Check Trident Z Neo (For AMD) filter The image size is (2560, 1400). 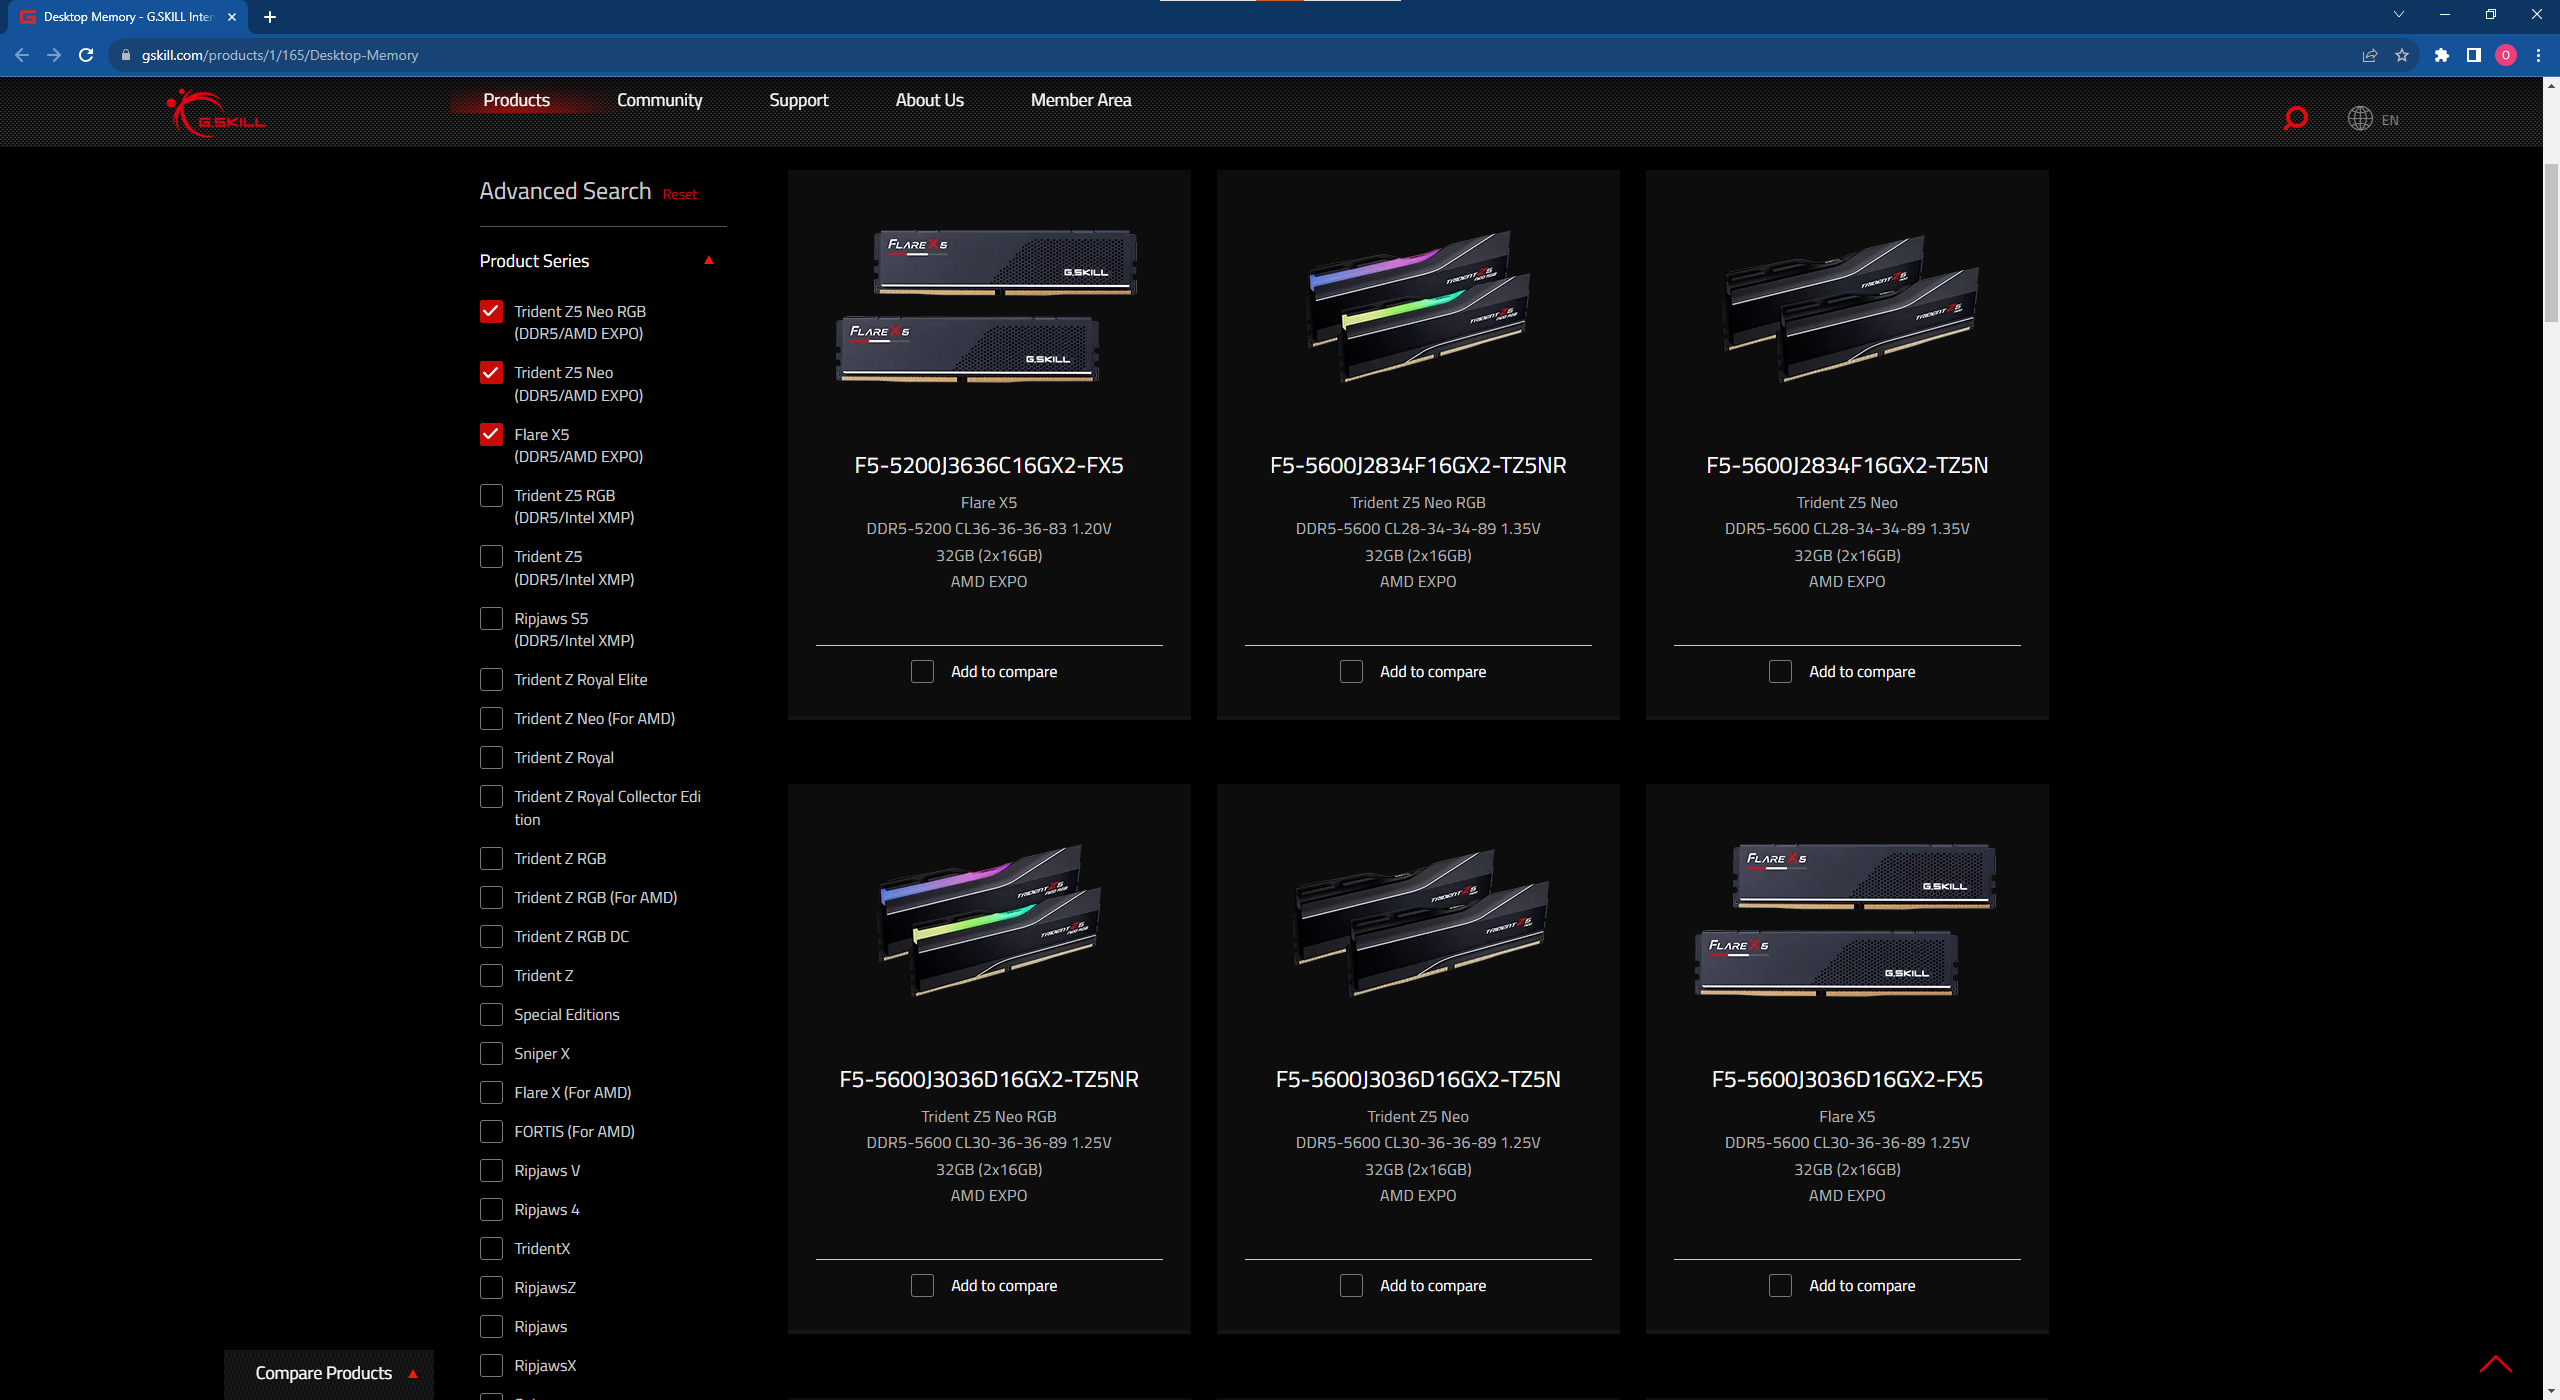point(491,719)
